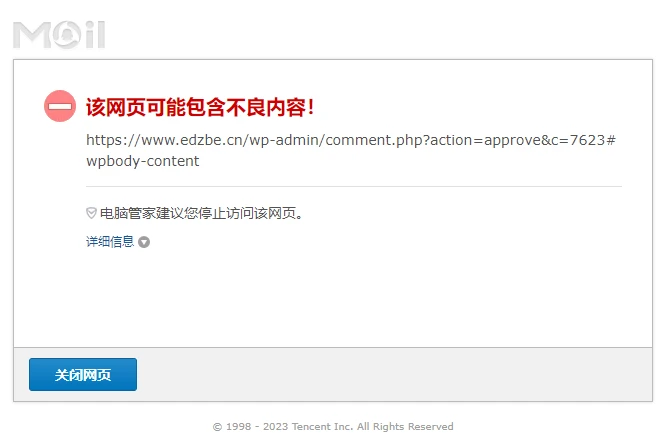669x445 pixels.
Task: Click the QQ Mail logo
Action: pyautogui.click(x=59, y=35)
